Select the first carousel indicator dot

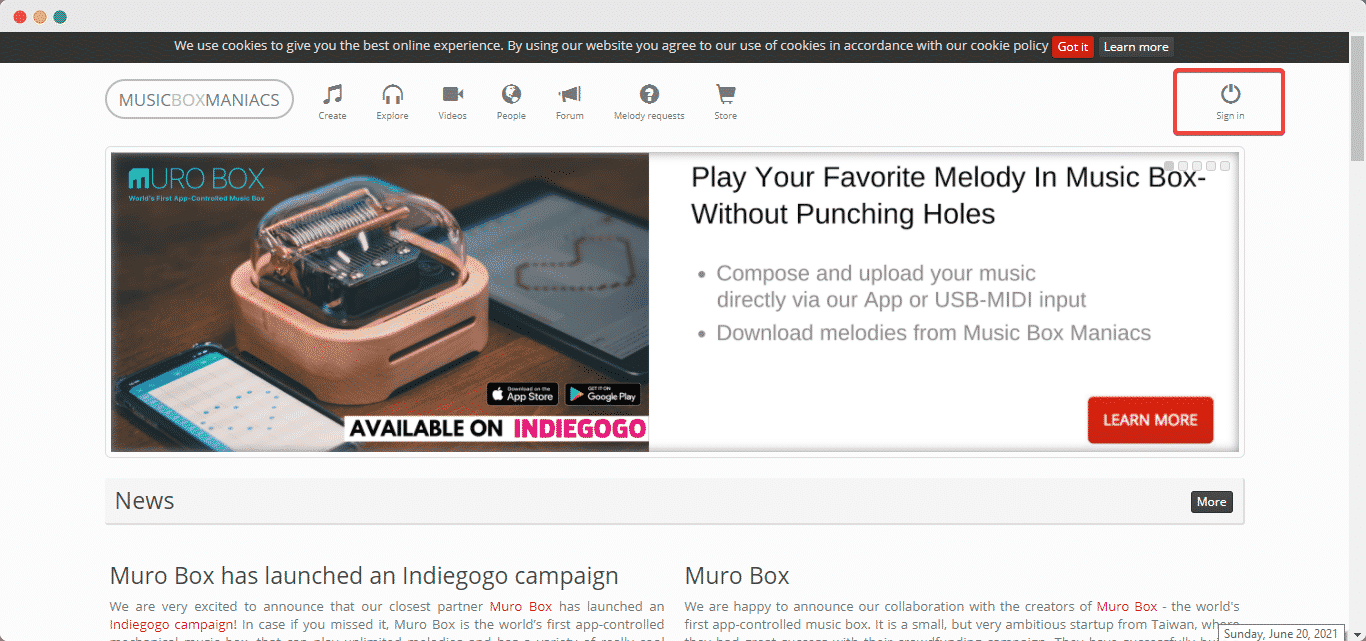point(1168,166)
